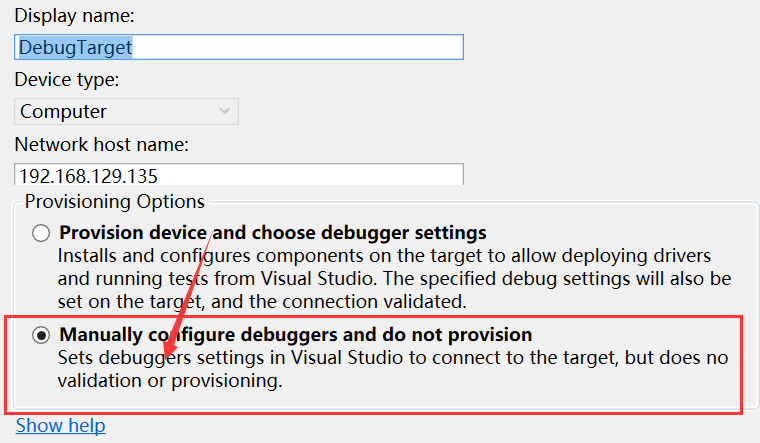Click the 192.168.129.135 address text
The width and height of the screenshot is (760, 443).
88,176
